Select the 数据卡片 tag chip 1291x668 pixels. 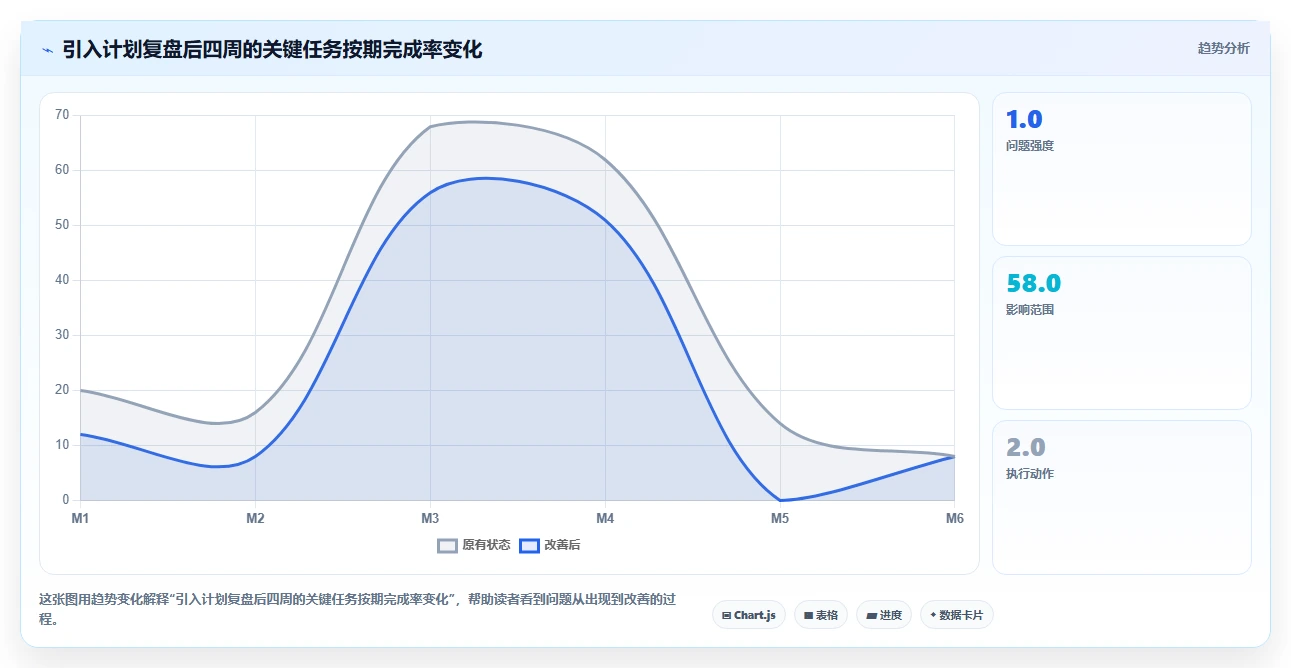[957, 615]
